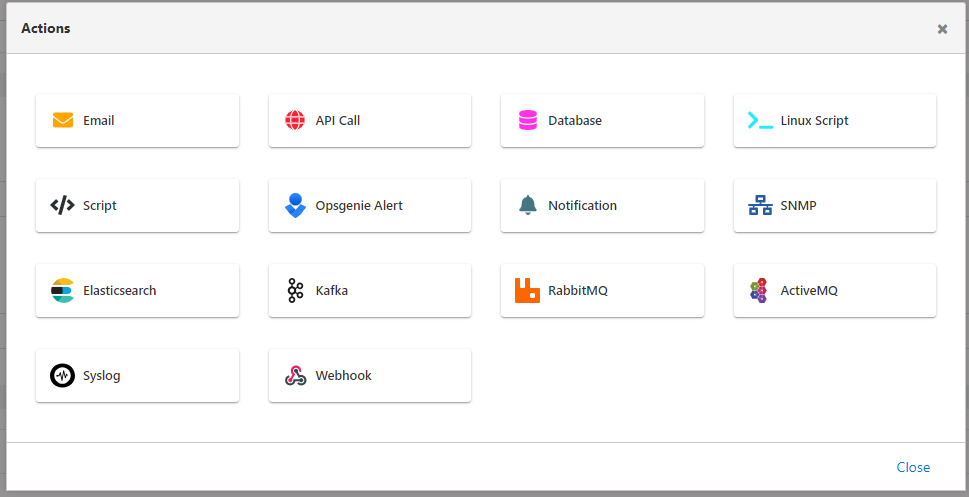This screenshot has width=969, height=497.
Task: Click the Email envelope icon
Action: click(x=63, y=121)
